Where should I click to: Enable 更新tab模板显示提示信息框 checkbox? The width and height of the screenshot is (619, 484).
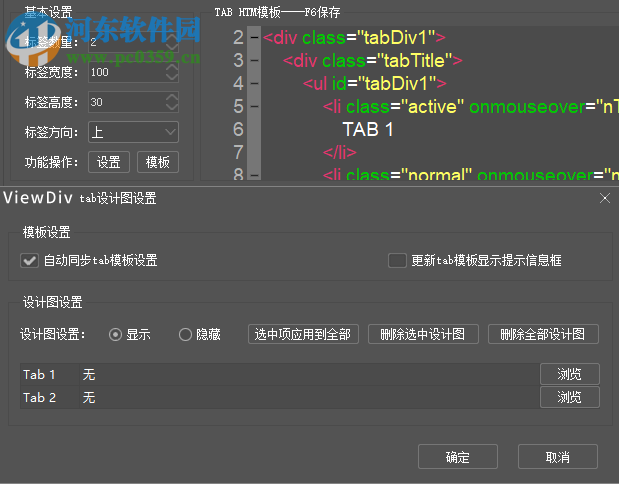(397, 261)
